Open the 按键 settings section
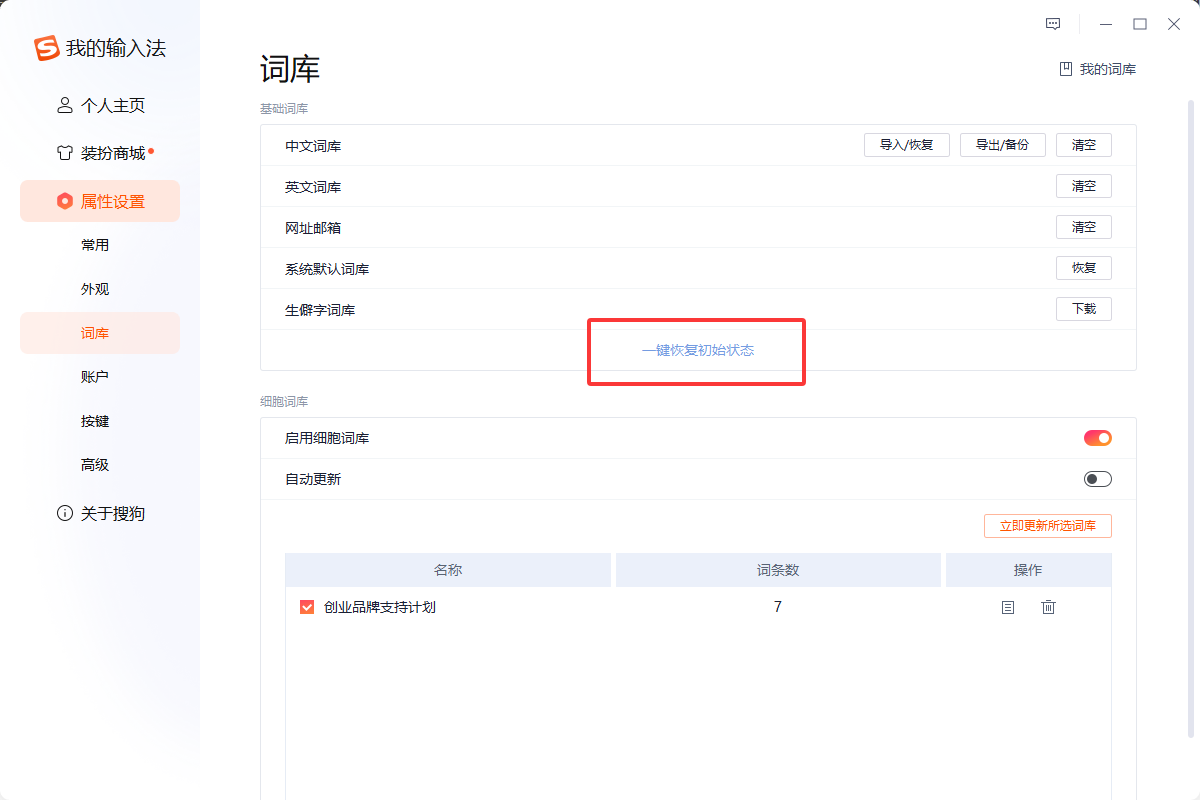 tap(94, 420)
